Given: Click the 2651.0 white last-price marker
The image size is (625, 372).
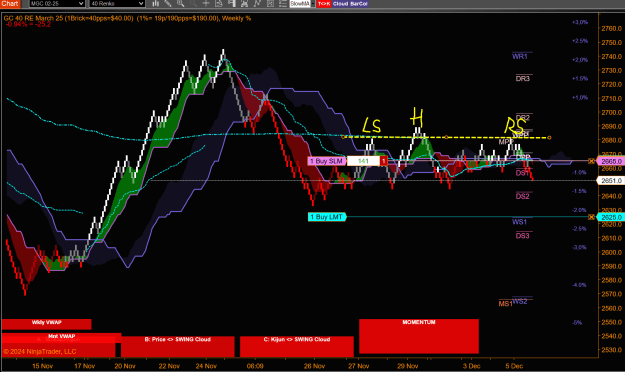Looking at the screenshot, I should point(611,181).
